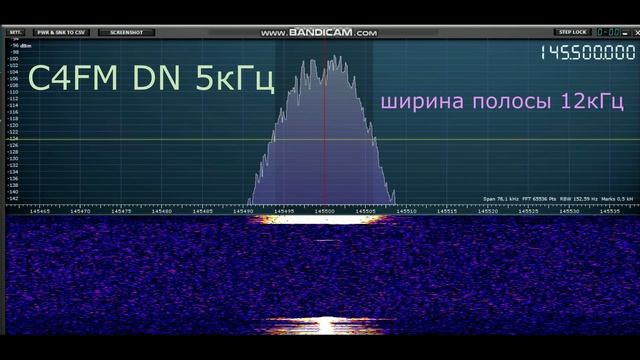Toggle the STEP LOCK button
The image size is (640, 360).
tap(572, 32)
